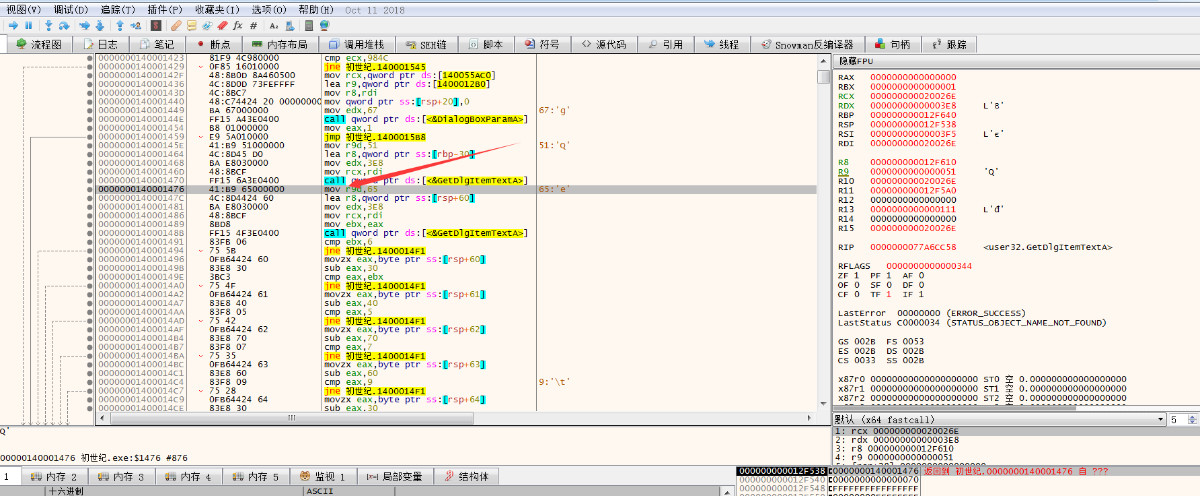Switch to the 源代码 tab
The height and width of the screenshot is (496, 1200).
pos(604,44)
